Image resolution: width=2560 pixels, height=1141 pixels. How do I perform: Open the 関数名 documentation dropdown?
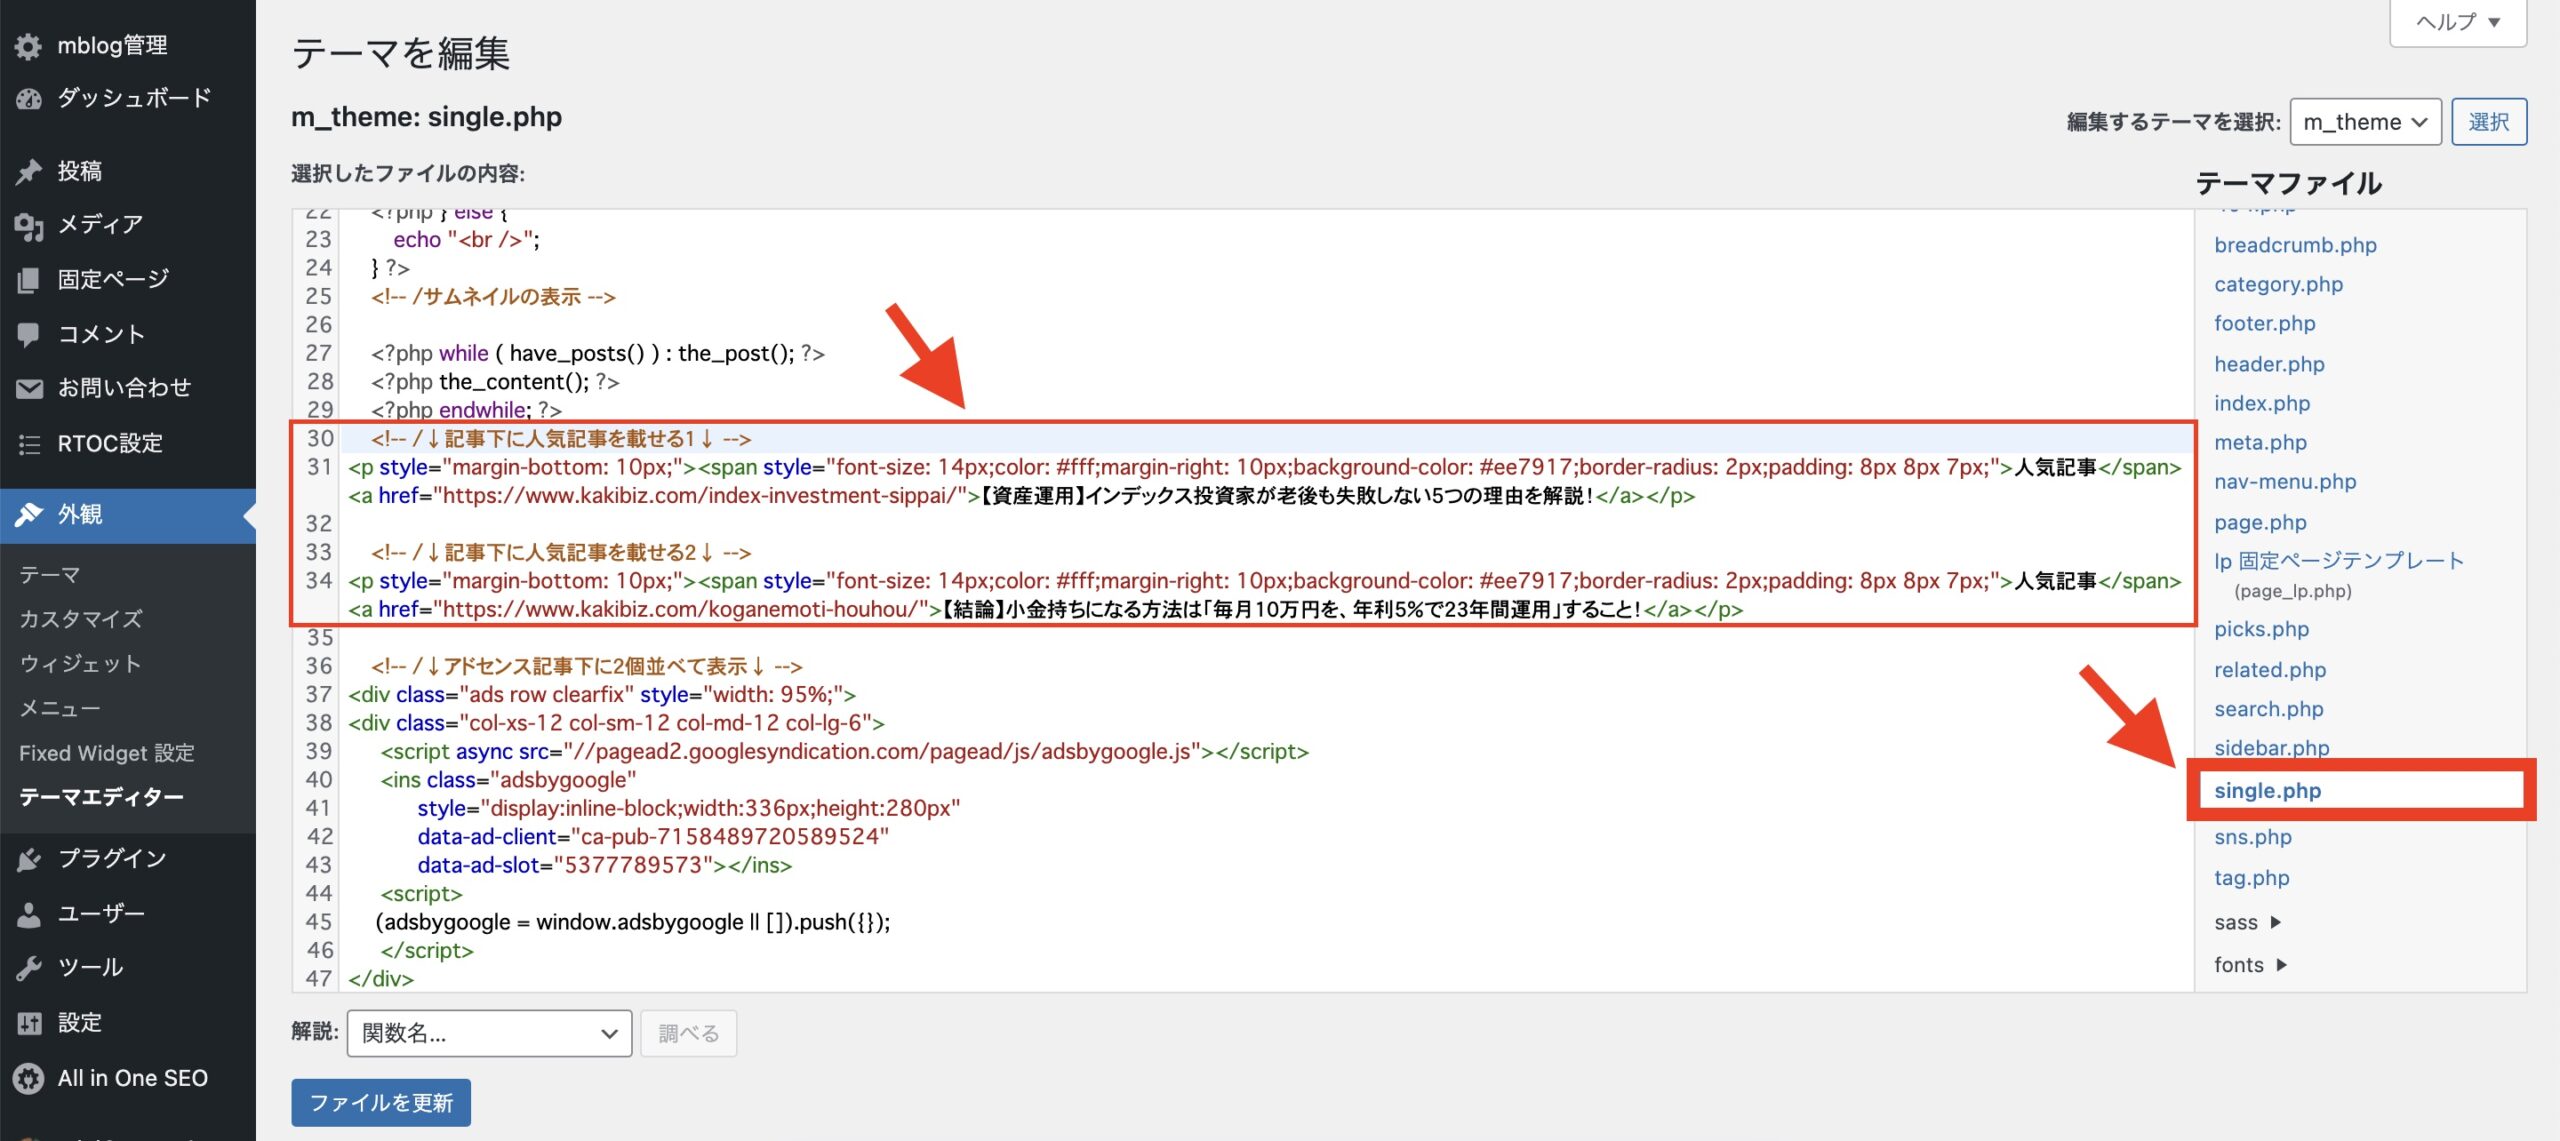(x=489, y=1034)
